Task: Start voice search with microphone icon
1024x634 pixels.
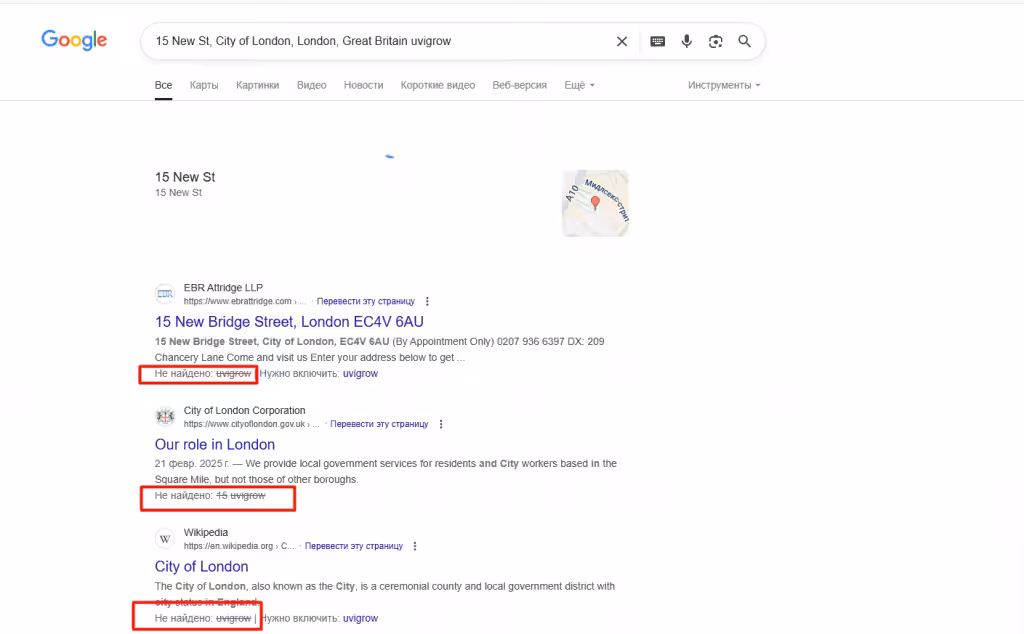Action: (x=686, y=41)
